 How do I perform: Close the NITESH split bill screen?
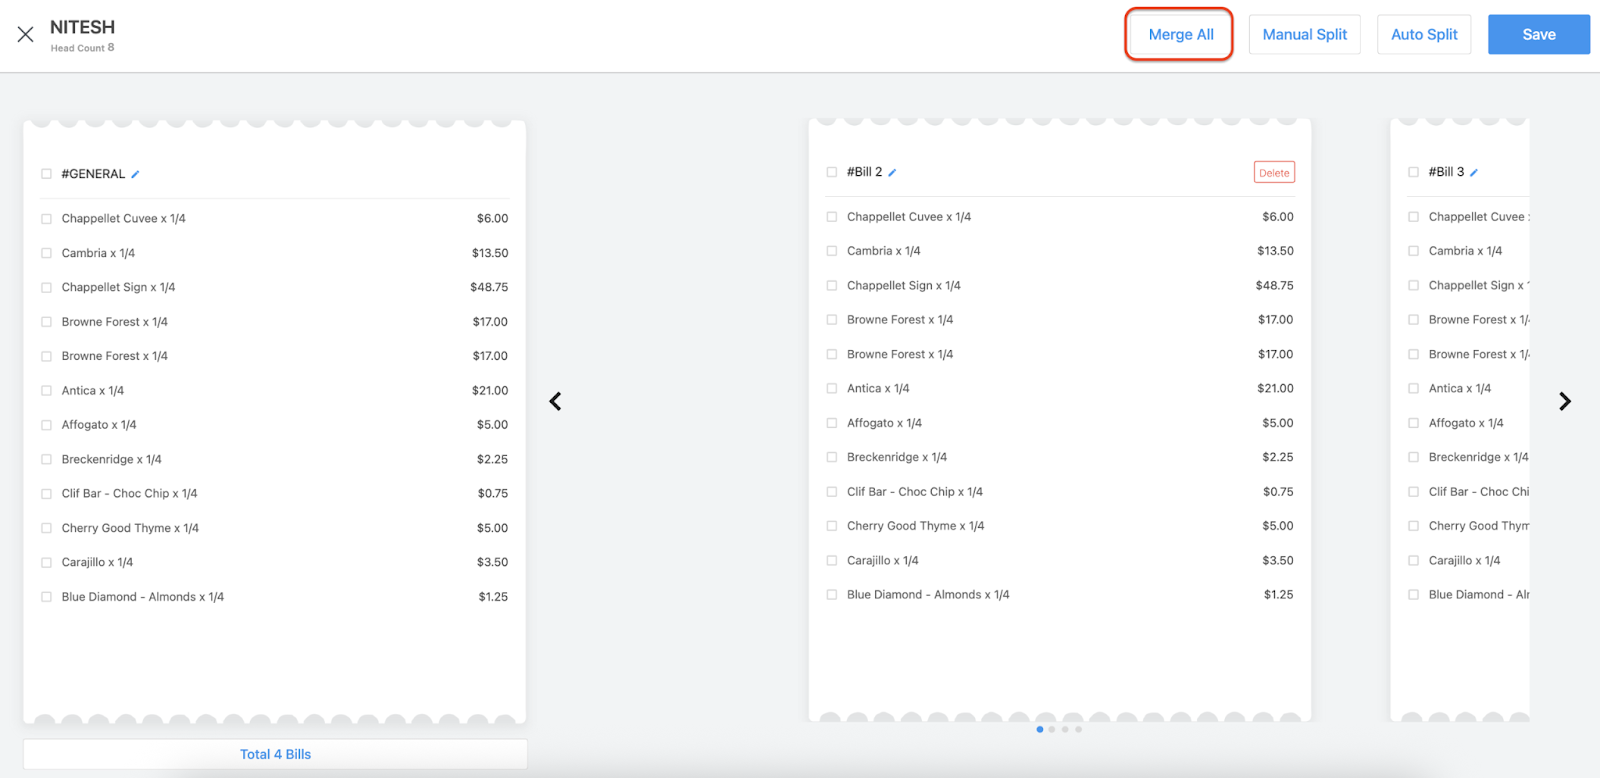click(26, 35)
